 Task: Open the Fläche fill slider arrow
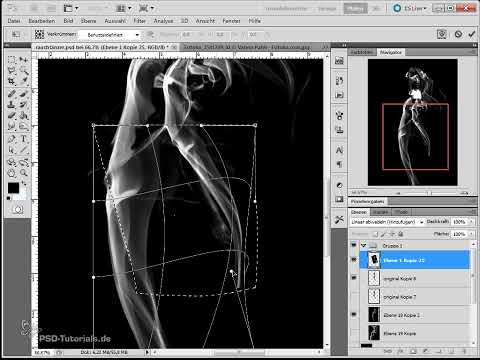tap(471, 234)
